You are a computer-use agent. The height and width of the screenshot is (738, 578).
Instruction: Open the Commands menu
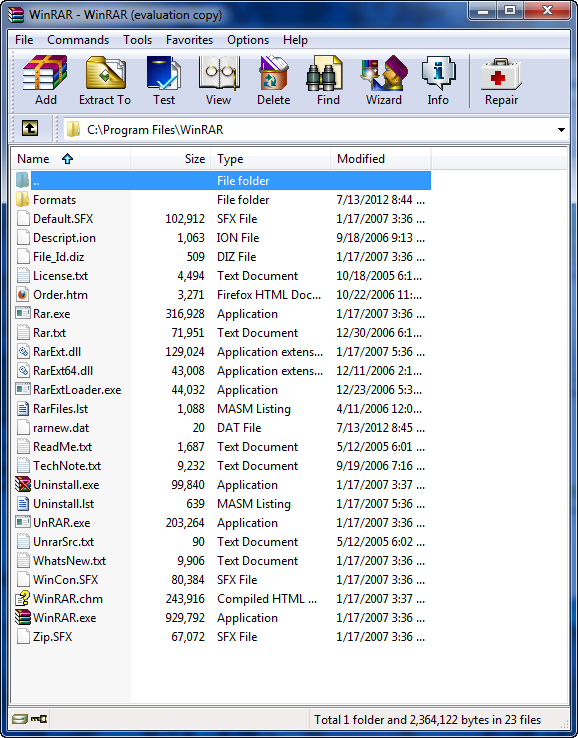[x=78, y=40]
